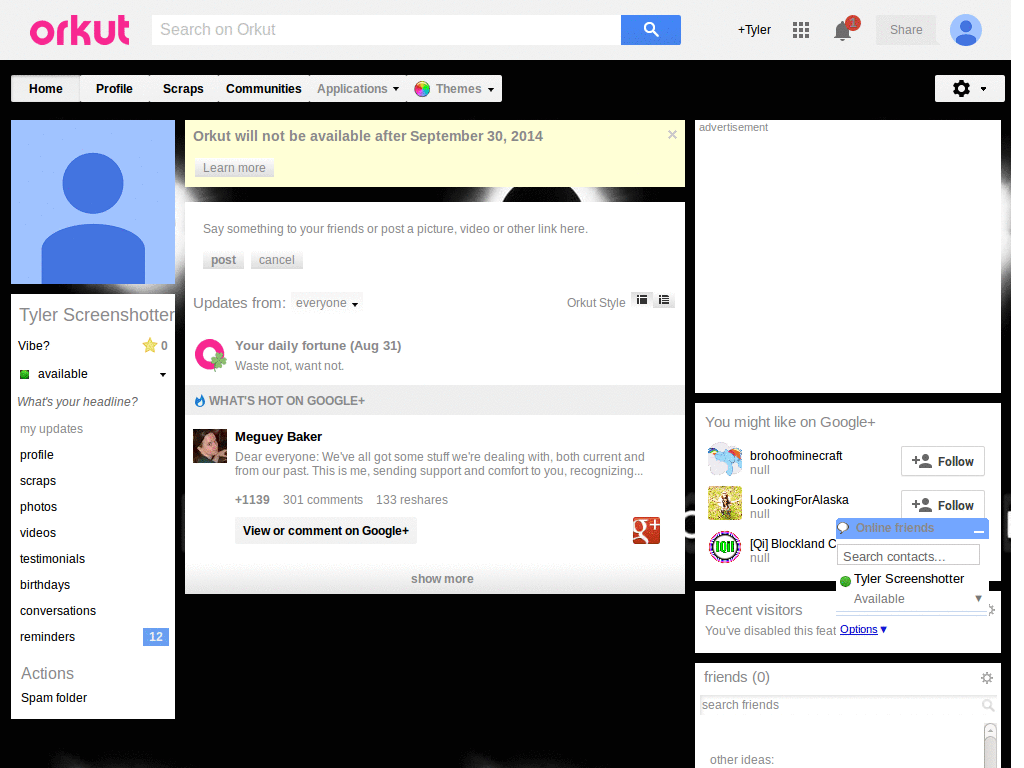Viewport: 1024px width, 768px height.
Task: Close the Orkut shutdown notice
Action: coord(672,135)
